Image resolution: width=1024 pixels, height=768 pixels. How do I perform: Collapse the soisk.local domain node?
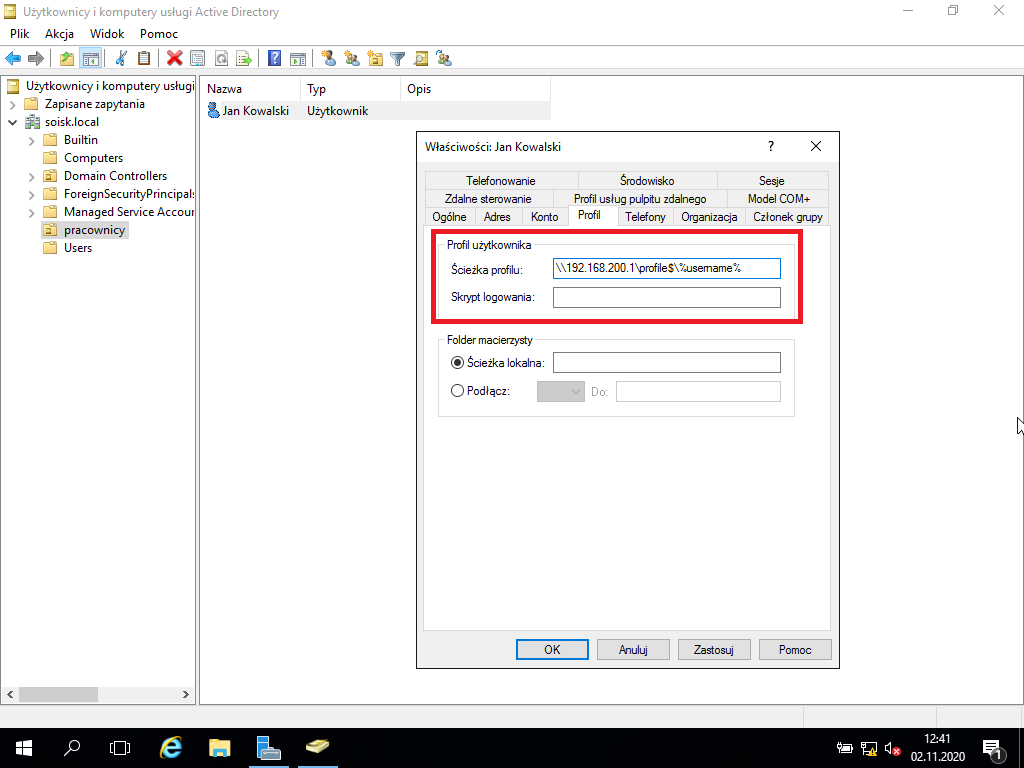click(x=12, y=122)
